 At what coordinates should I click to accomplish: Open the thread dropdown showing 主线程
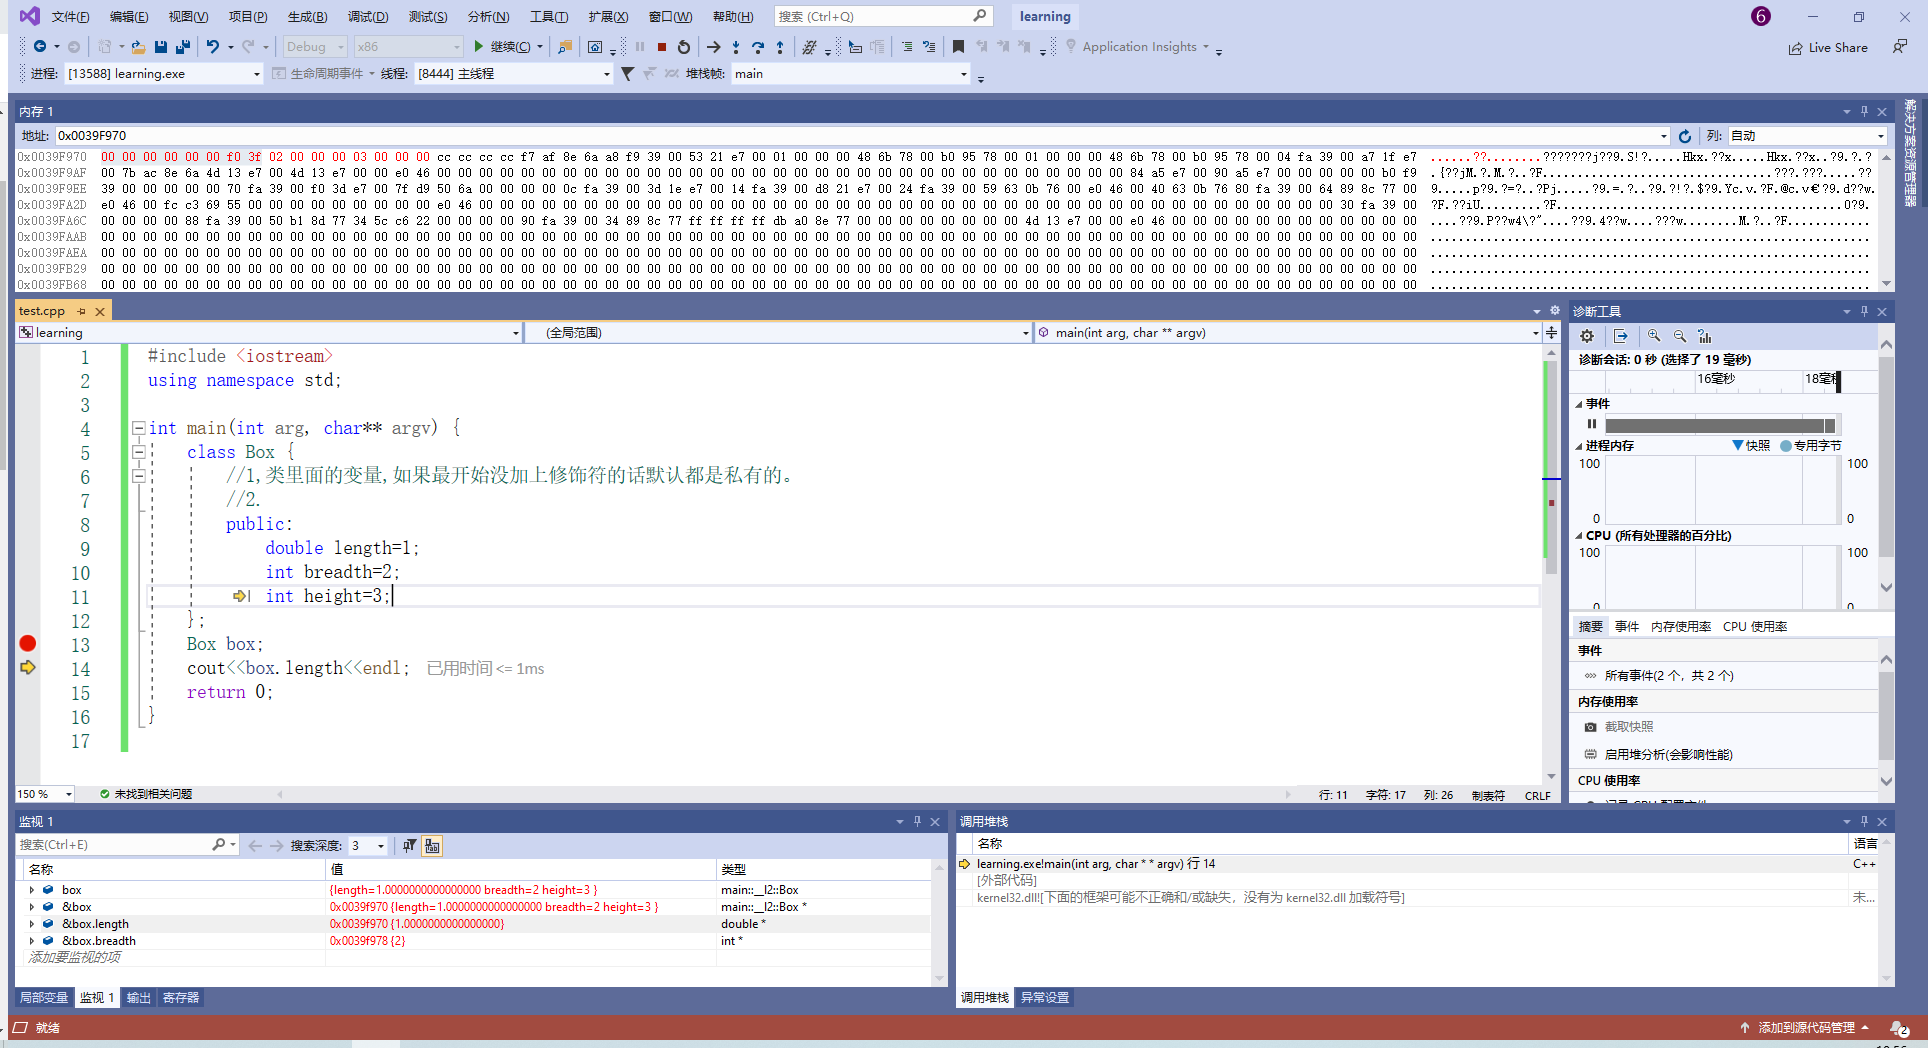[513, 73]
